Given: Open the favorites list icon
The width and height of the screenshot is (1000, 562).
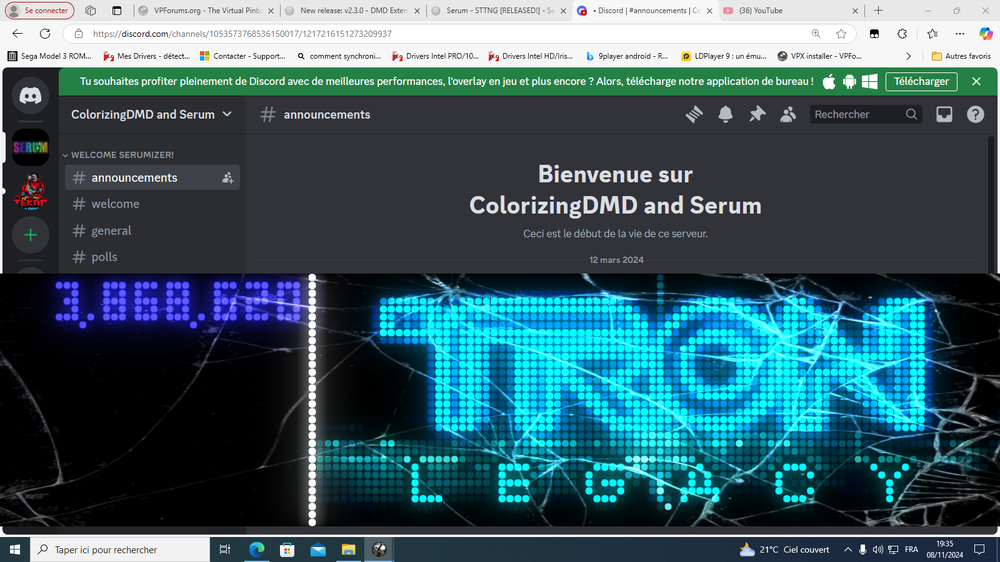Looking at the screenshot, I should 932,34.
